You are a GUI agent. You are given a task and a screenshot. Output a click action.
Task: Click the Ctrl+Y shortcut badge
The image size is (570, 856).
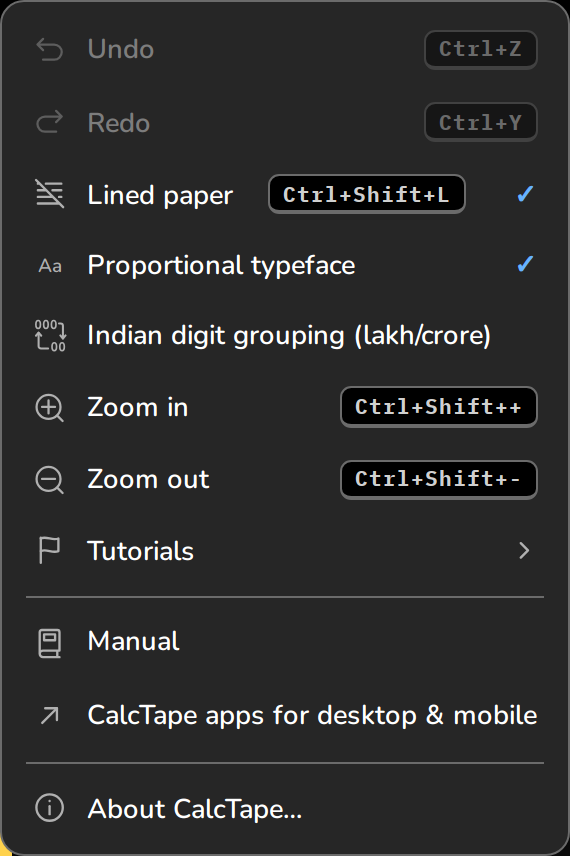[481, 122]
